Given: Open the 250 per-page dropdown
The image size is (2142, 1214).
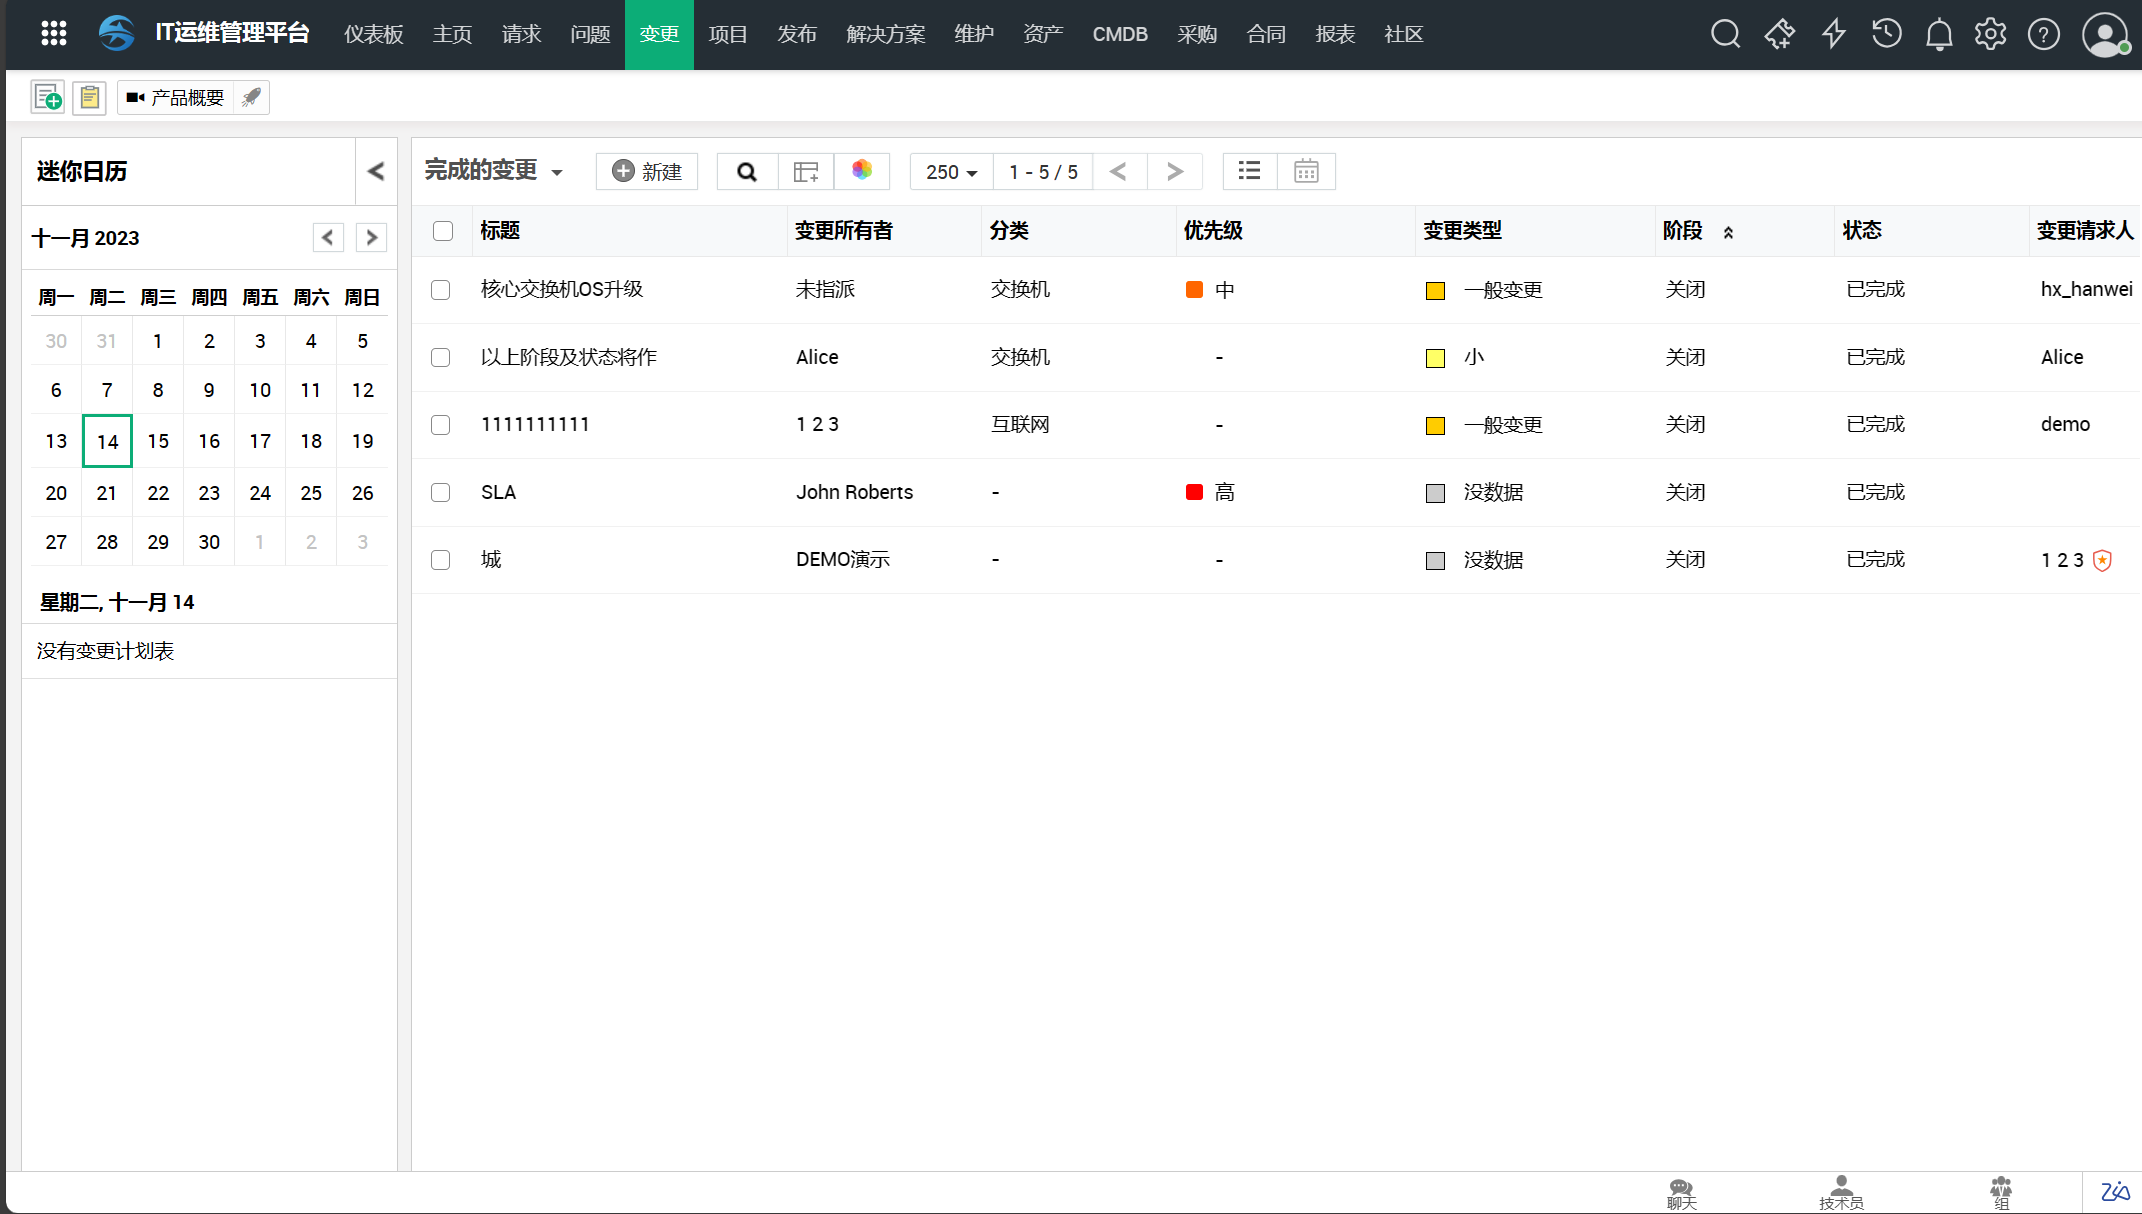Looking at the screenshot, I should click(x=951, y=172).
